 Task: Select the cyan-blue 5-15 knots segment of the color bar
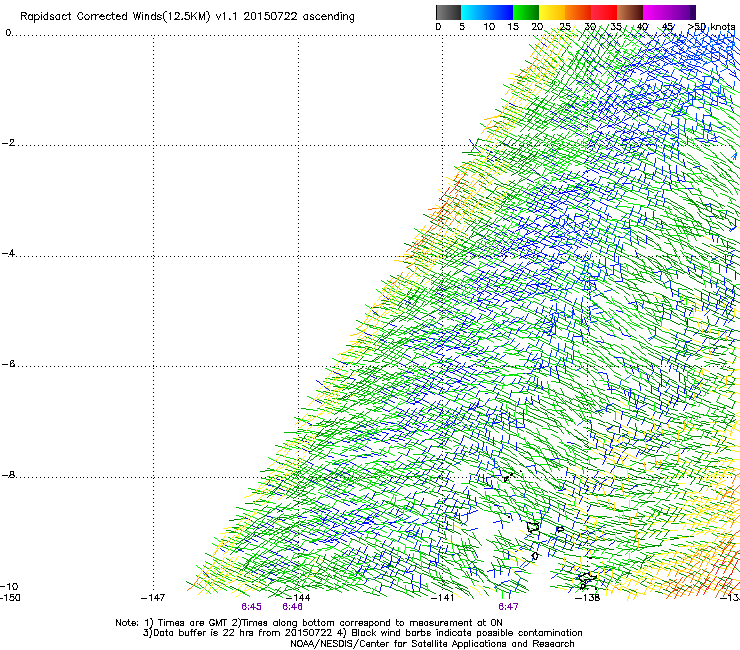(487, 12)
